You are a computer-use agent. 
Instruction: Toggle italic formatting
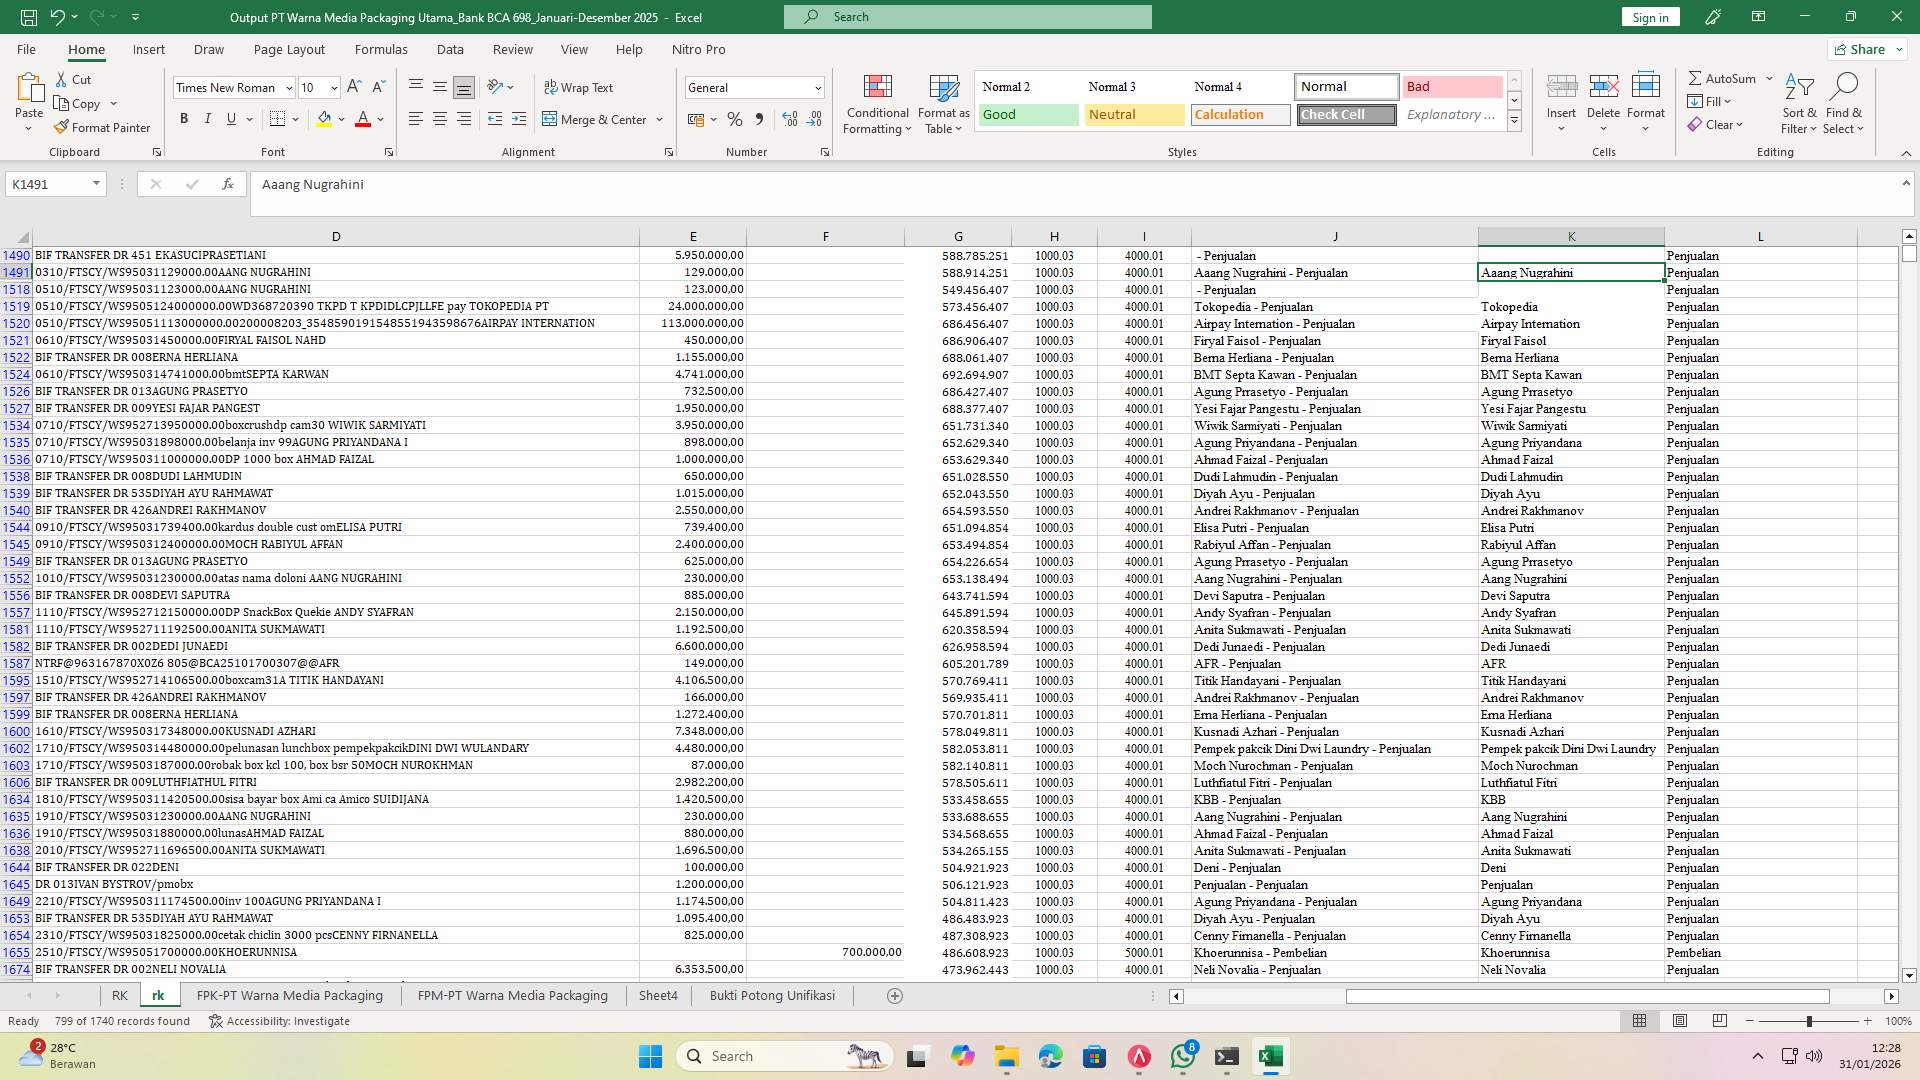[208, 119]
